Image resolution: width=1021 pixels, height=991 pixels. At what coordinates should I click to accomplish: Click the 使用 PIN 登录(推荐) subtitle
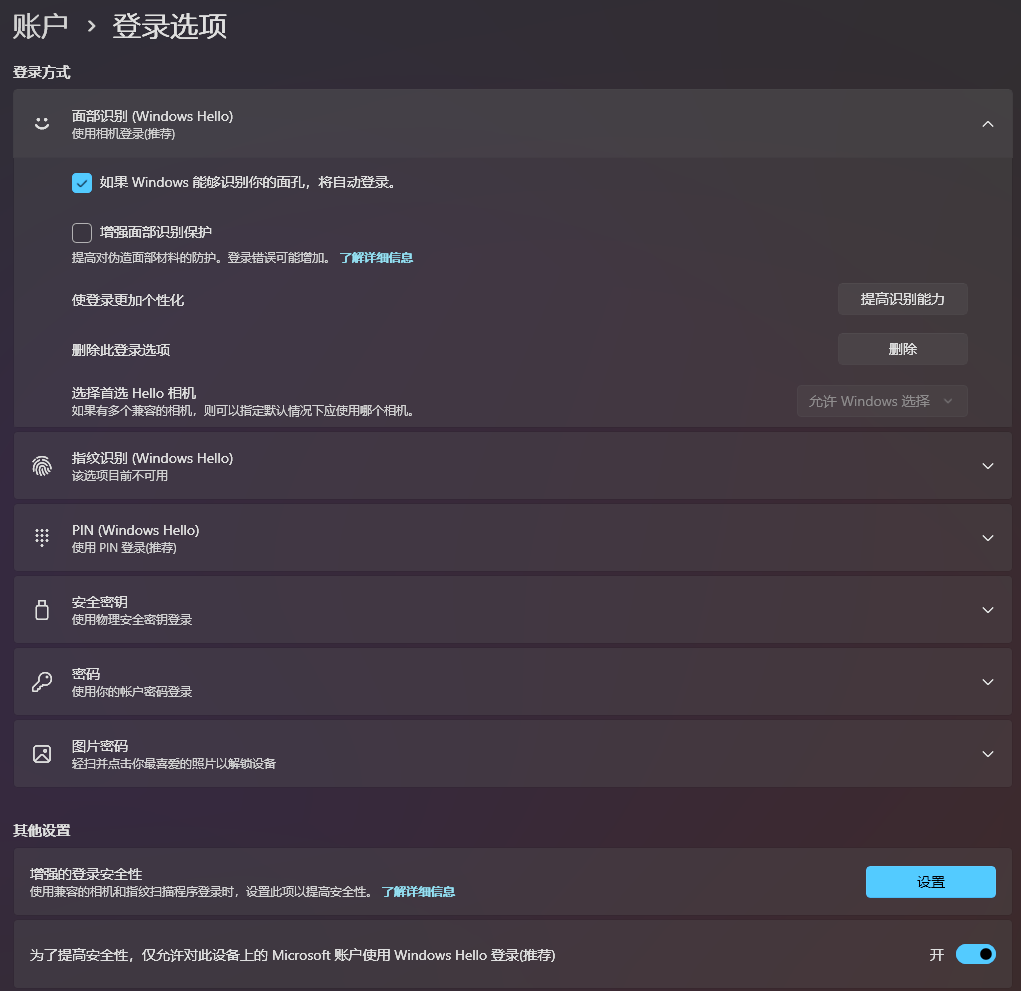124,548
